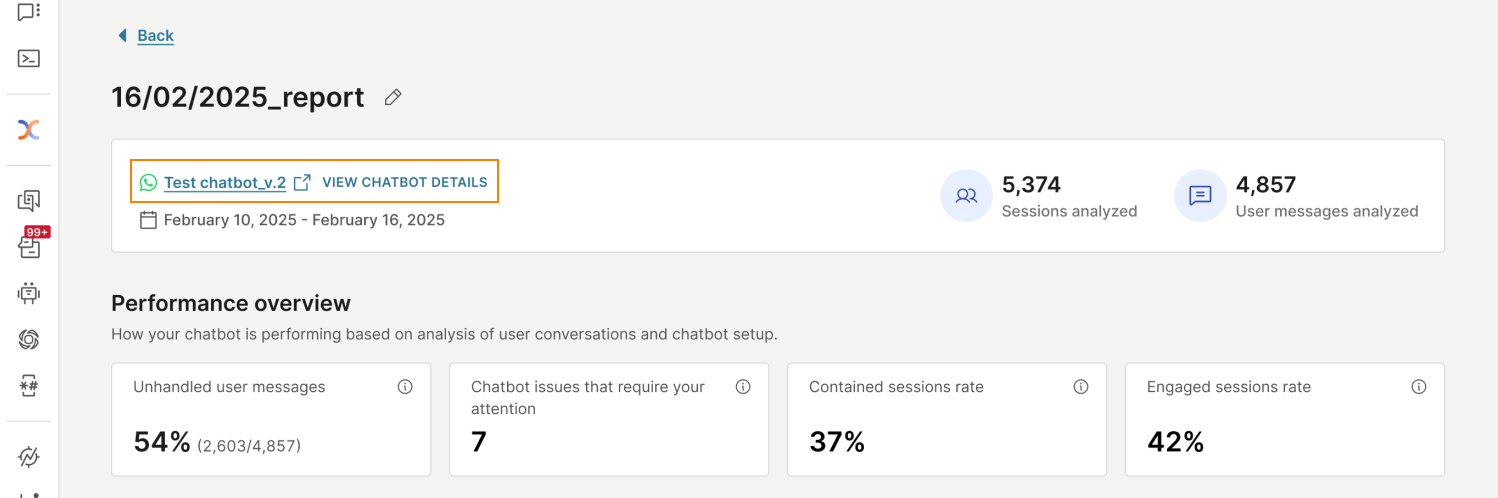
Task: Click the 37% contained sessions value
Action: [x=837, y=441]
